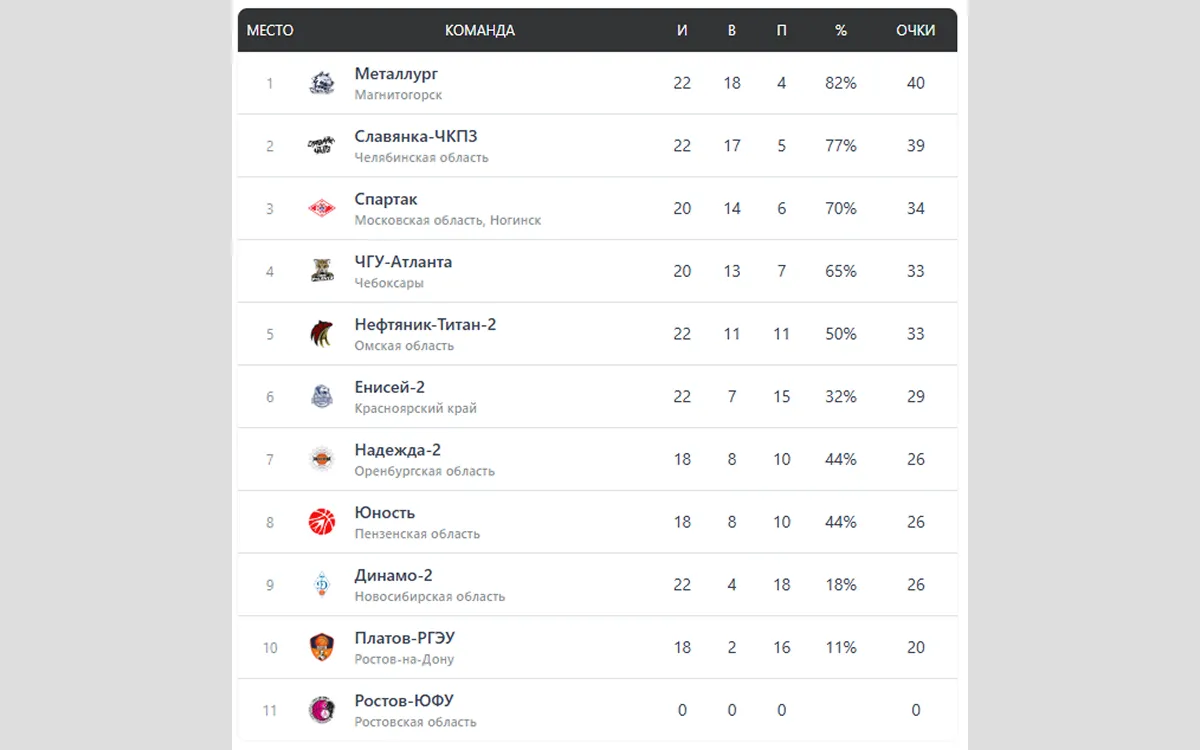Screen dimensions: 1200x750
Task: Click the Енисей-2 team logo
Action: tap(321, 397)
